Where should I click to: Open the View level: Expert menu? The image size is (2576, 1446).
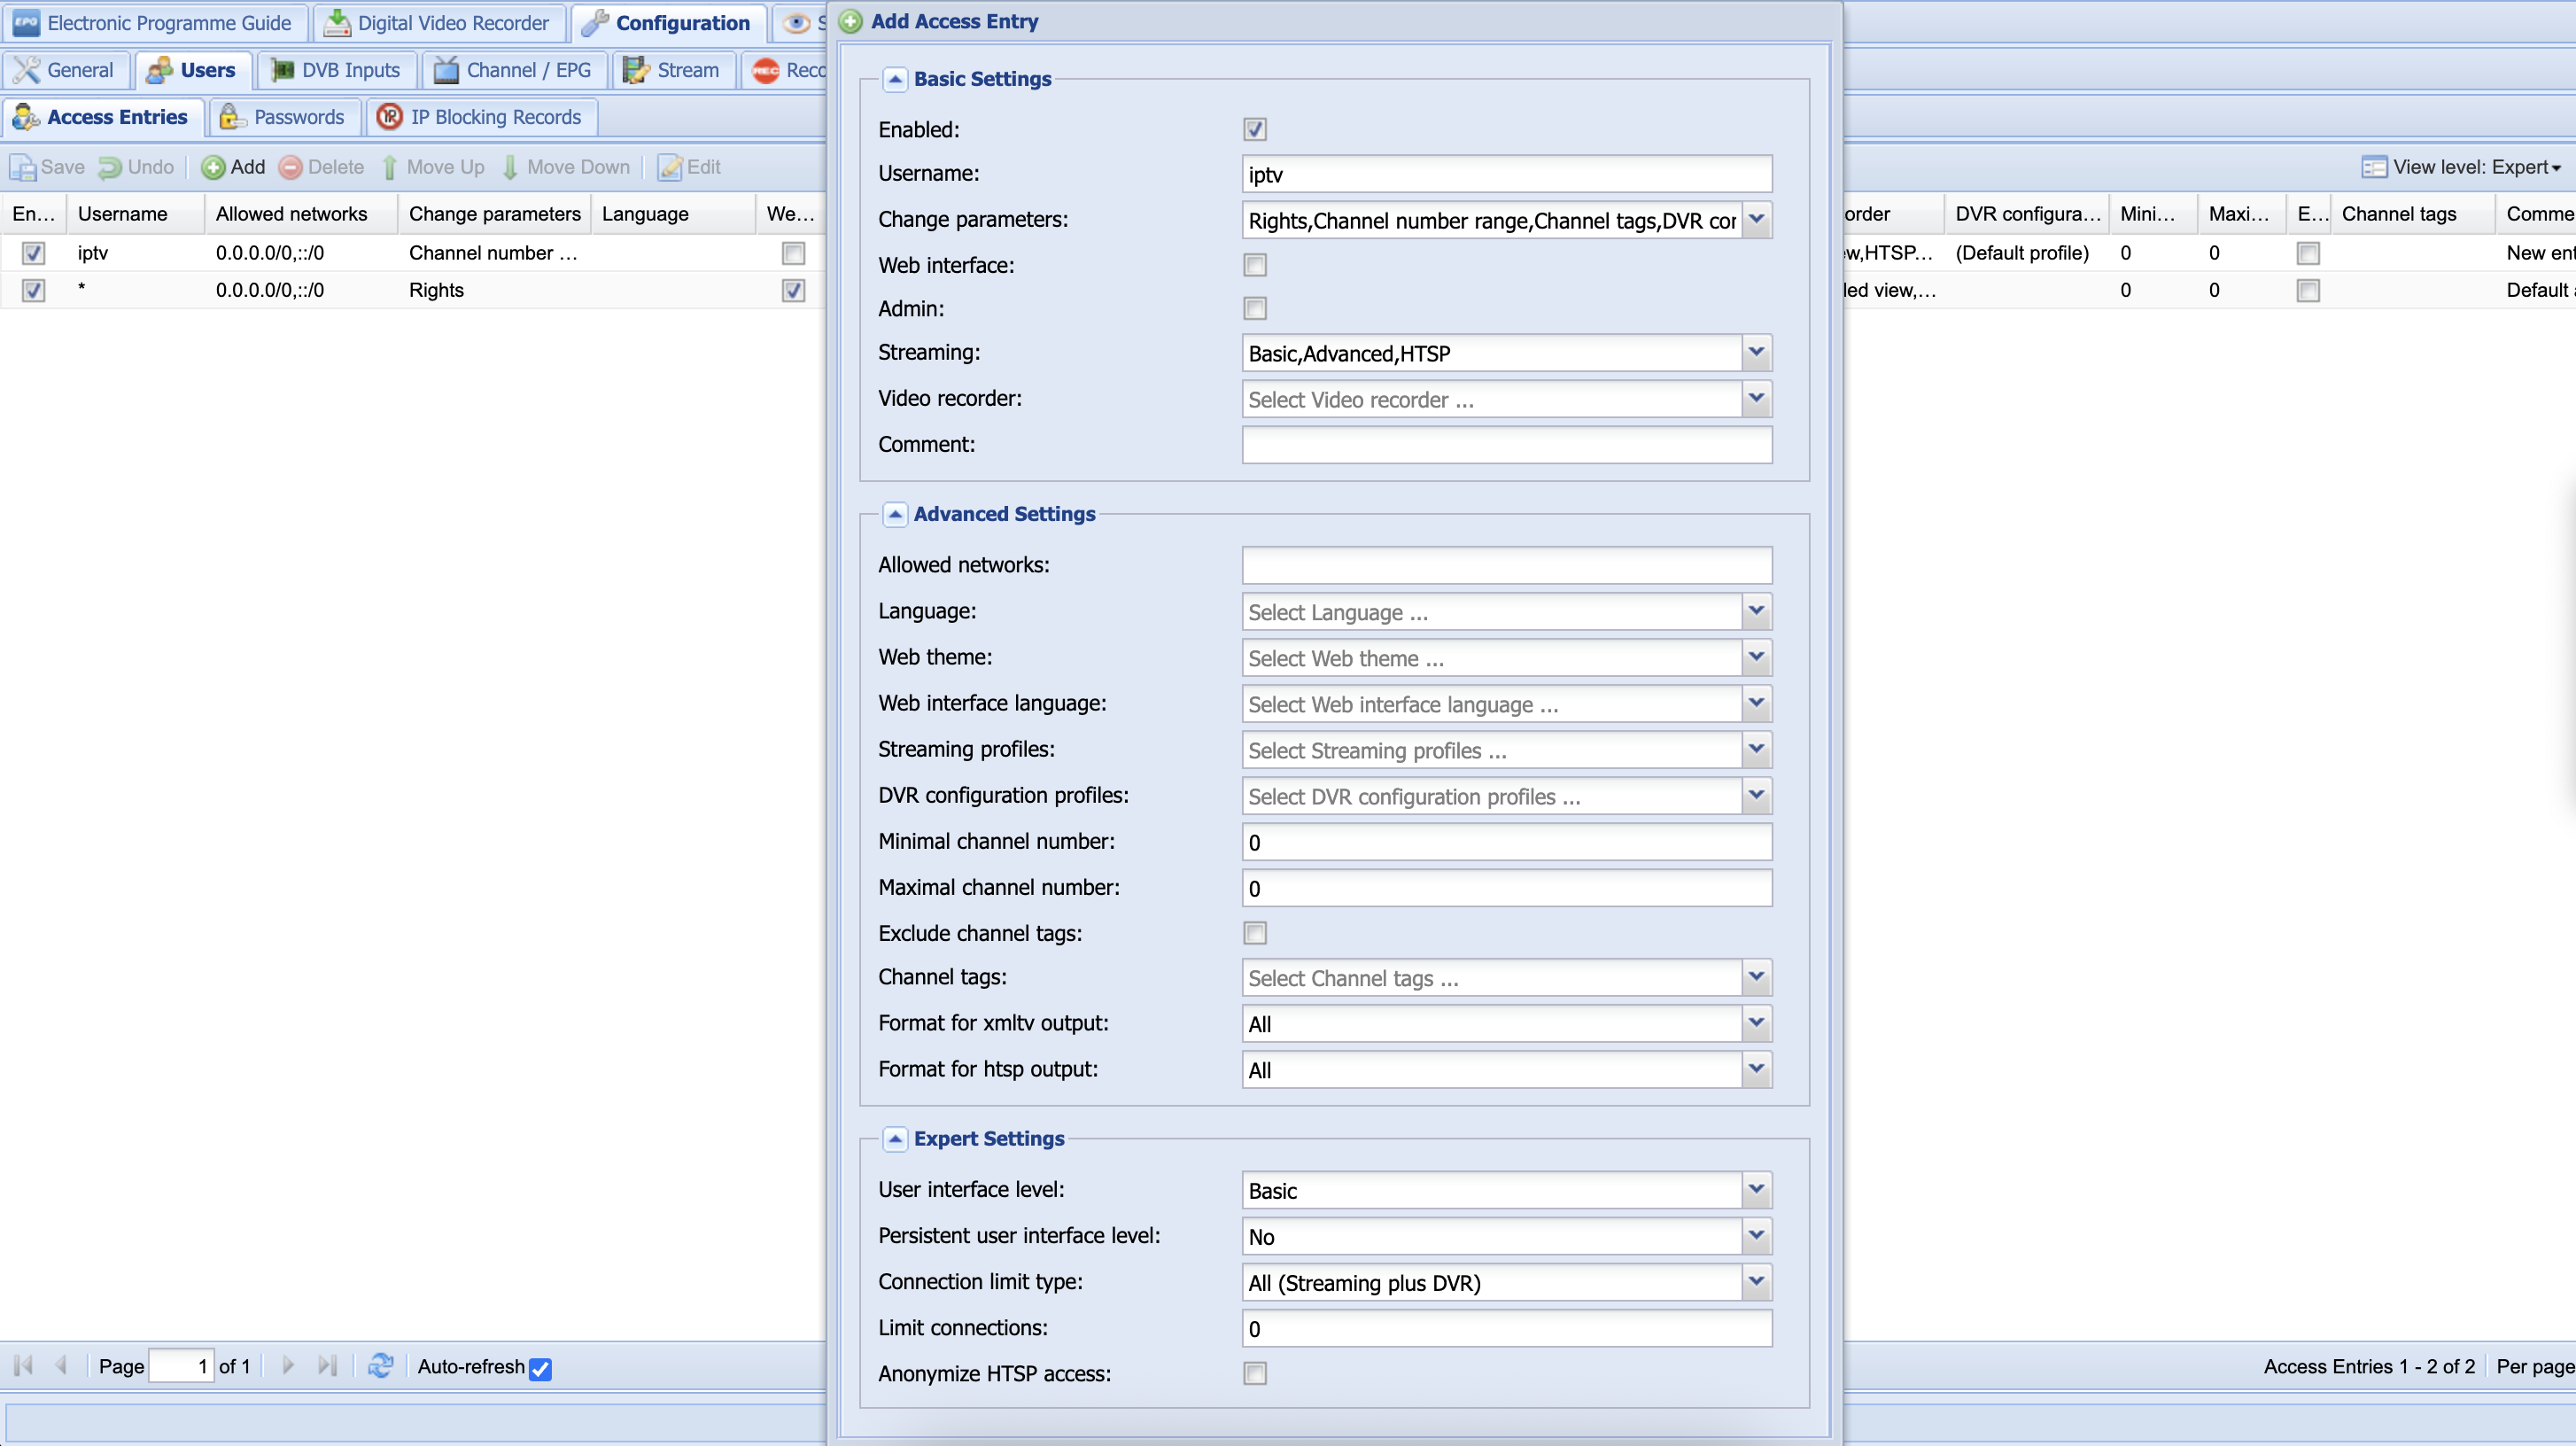(x=2460, y=167)
